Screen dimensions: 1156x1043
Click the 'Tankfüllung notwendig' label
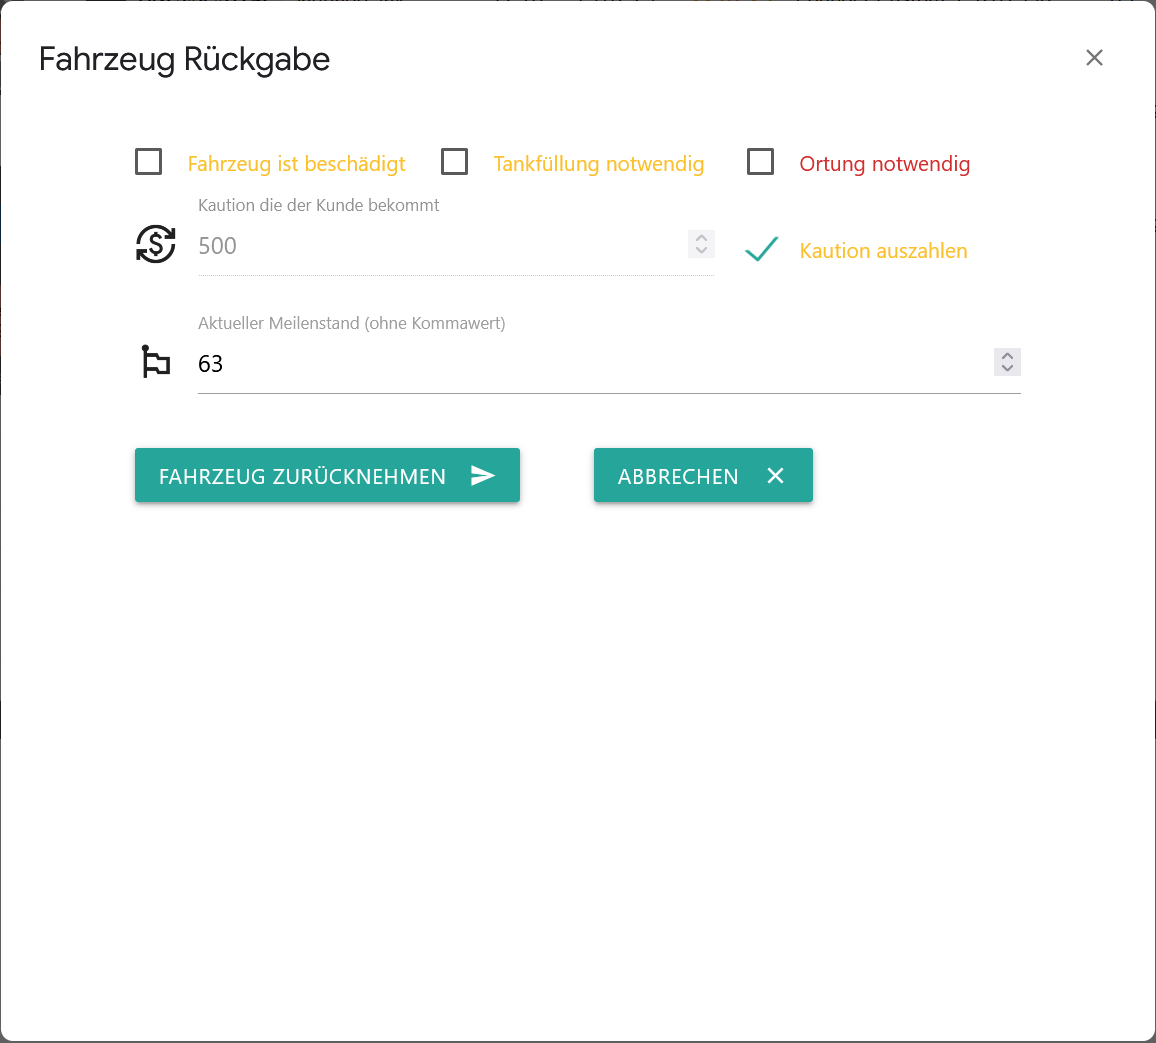coord(599,164)
